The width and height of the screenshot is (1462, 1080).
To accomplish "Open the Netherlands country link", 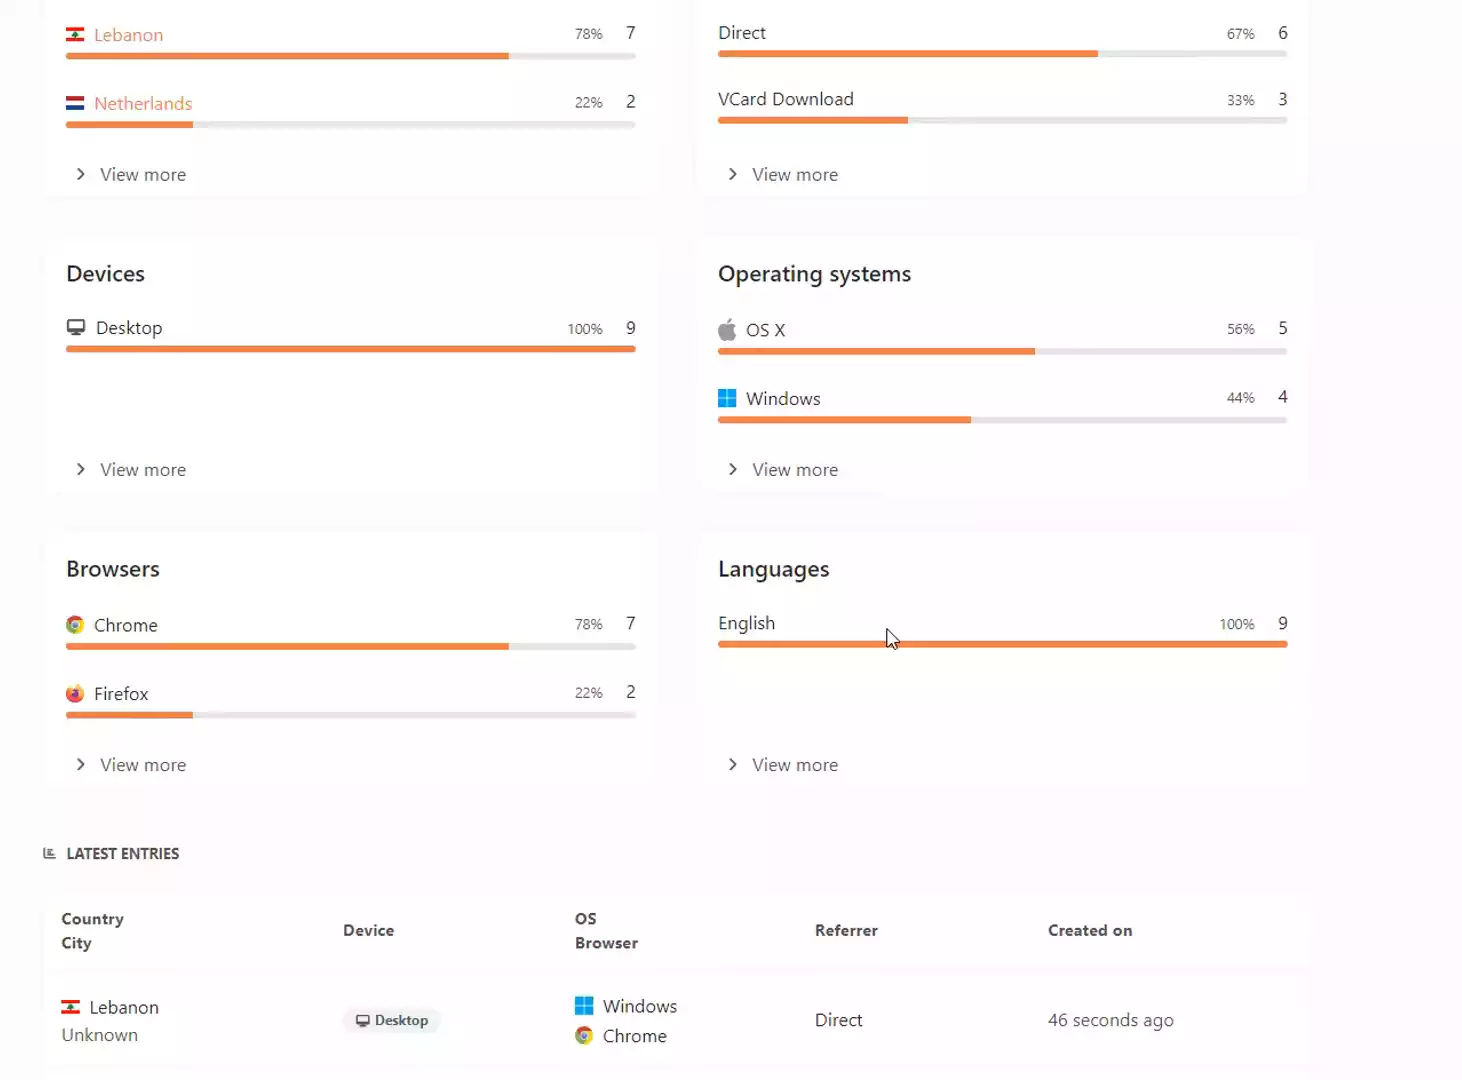I will [143, 103].
